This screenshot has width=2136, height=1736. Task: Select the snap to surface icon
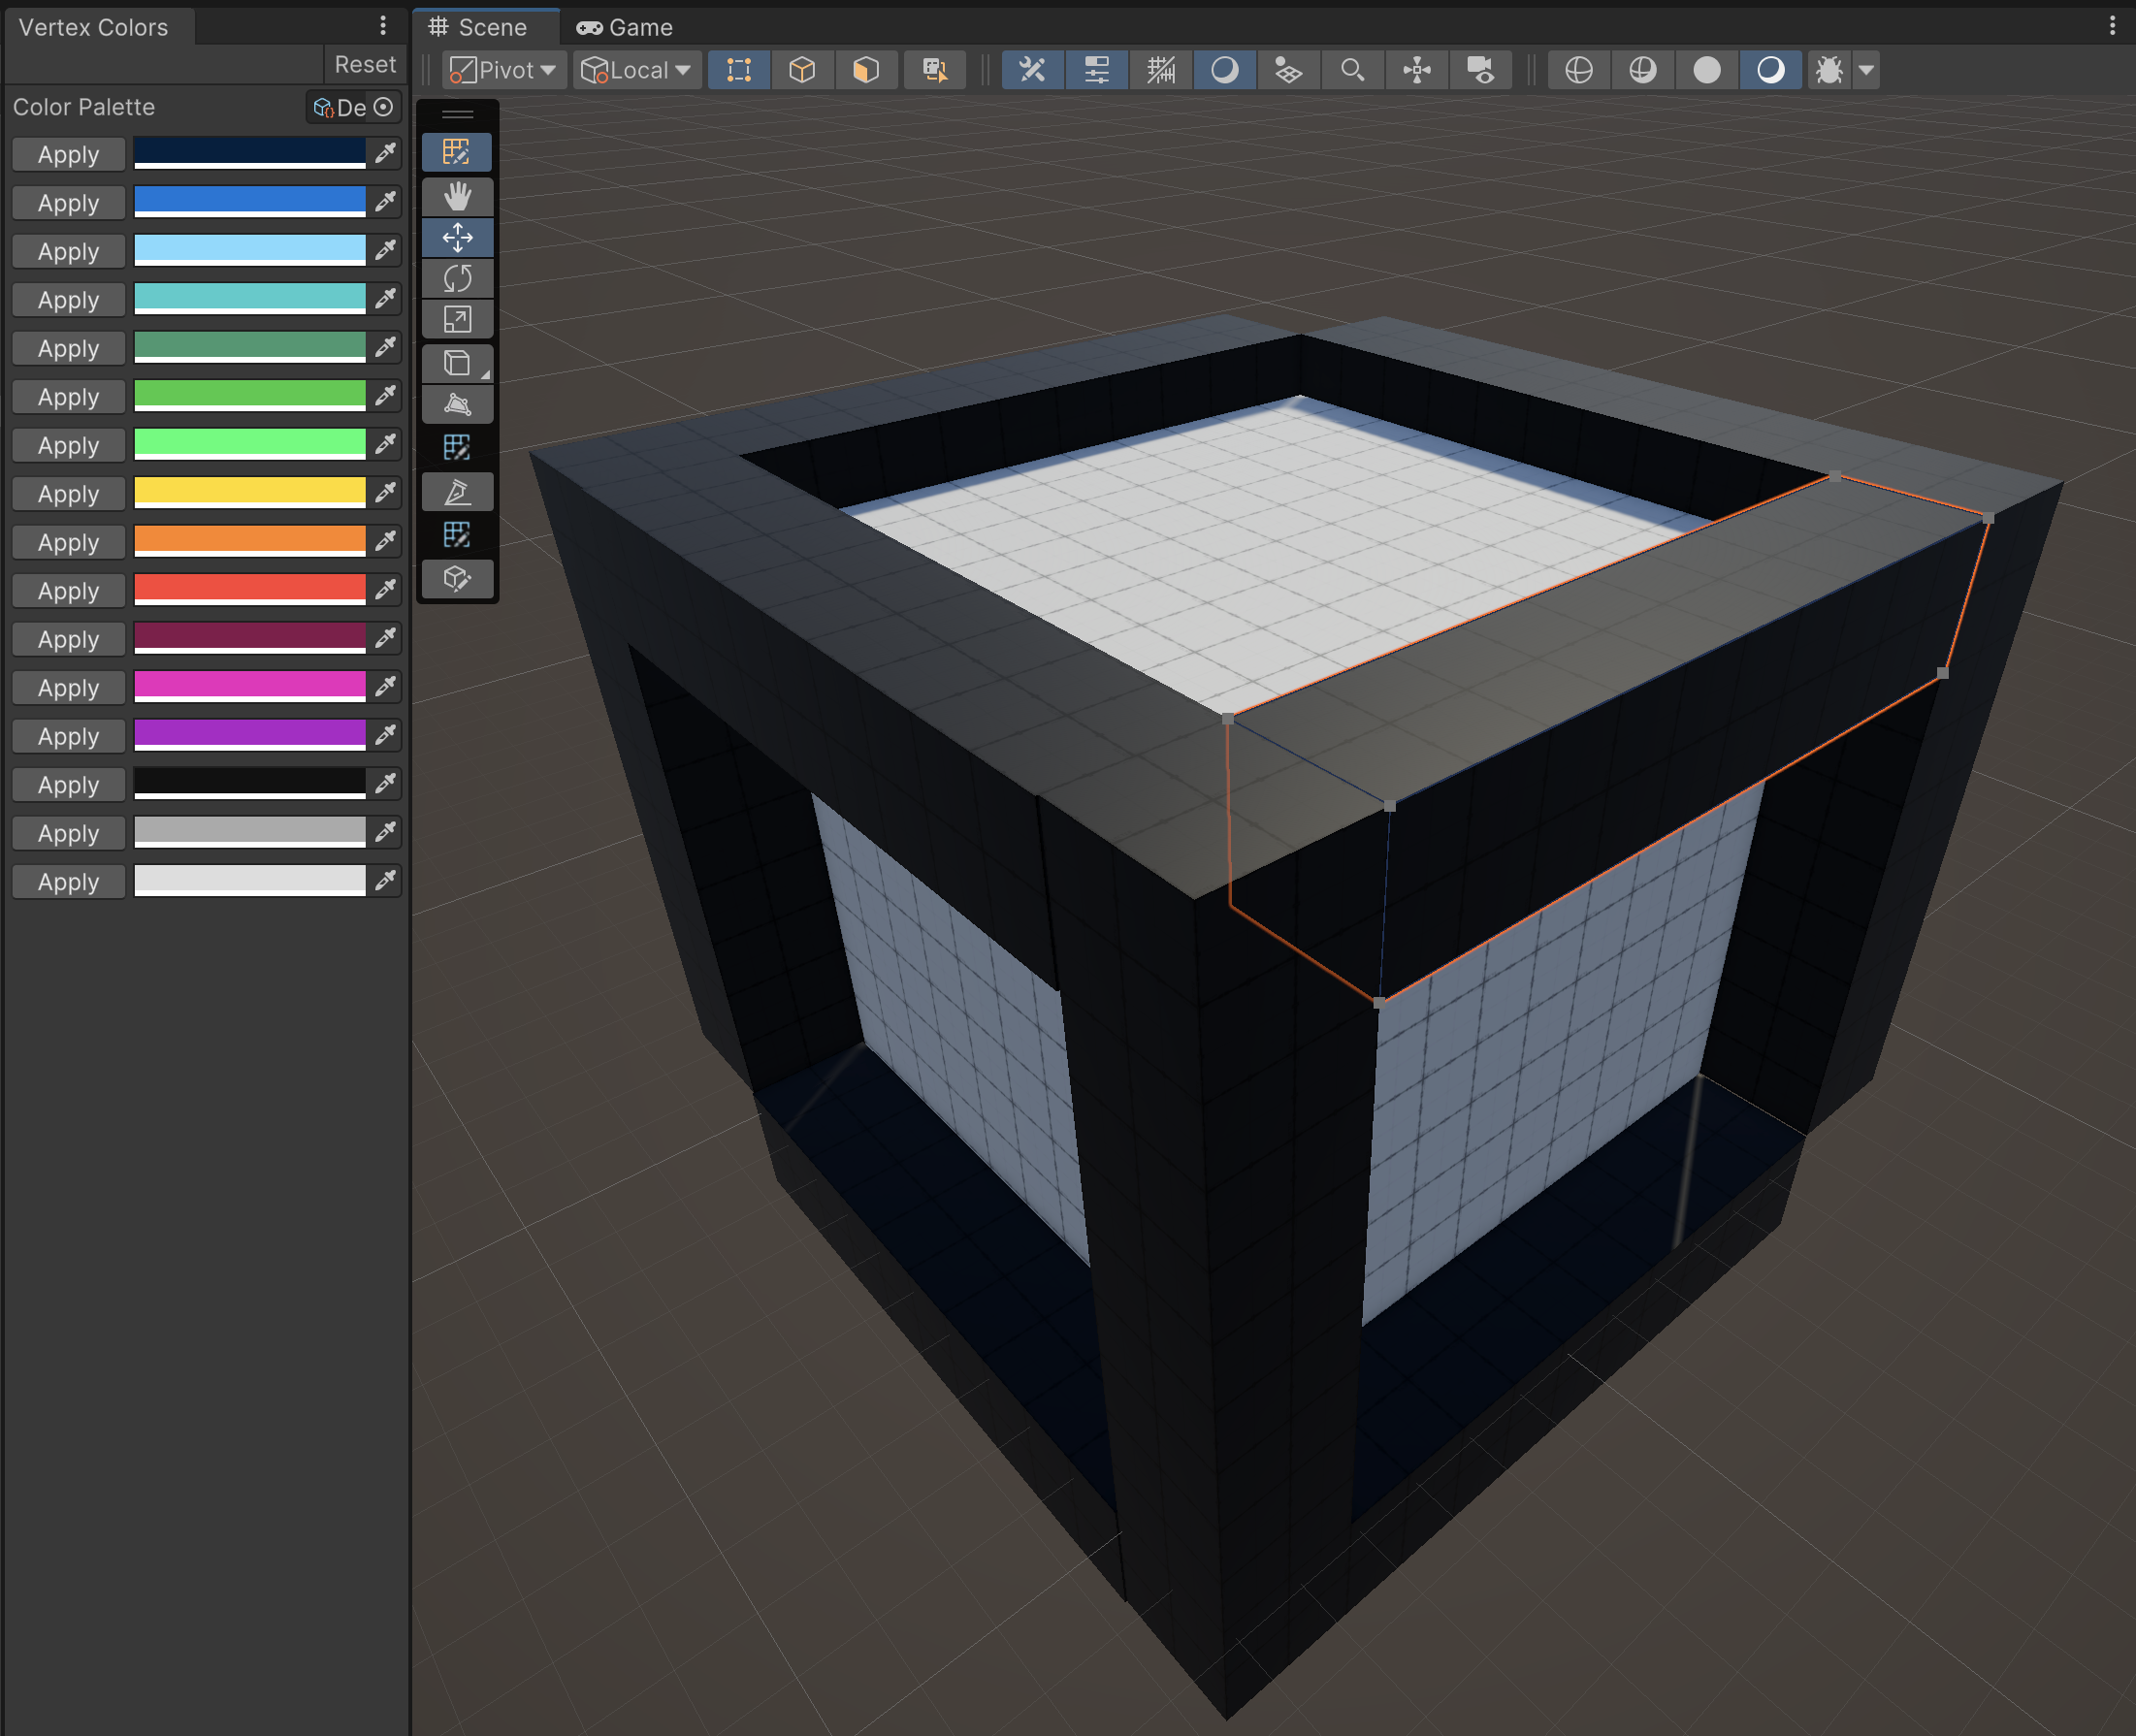pyautogui.click(x=1286, y=69)
